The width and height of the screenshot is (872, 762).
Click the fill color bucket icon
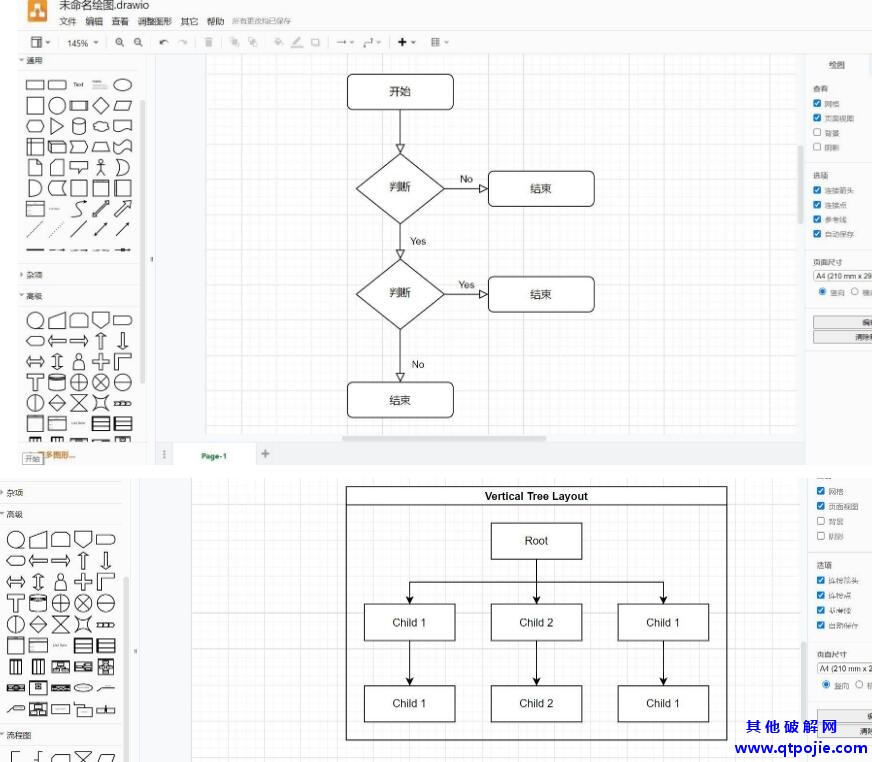278,42
